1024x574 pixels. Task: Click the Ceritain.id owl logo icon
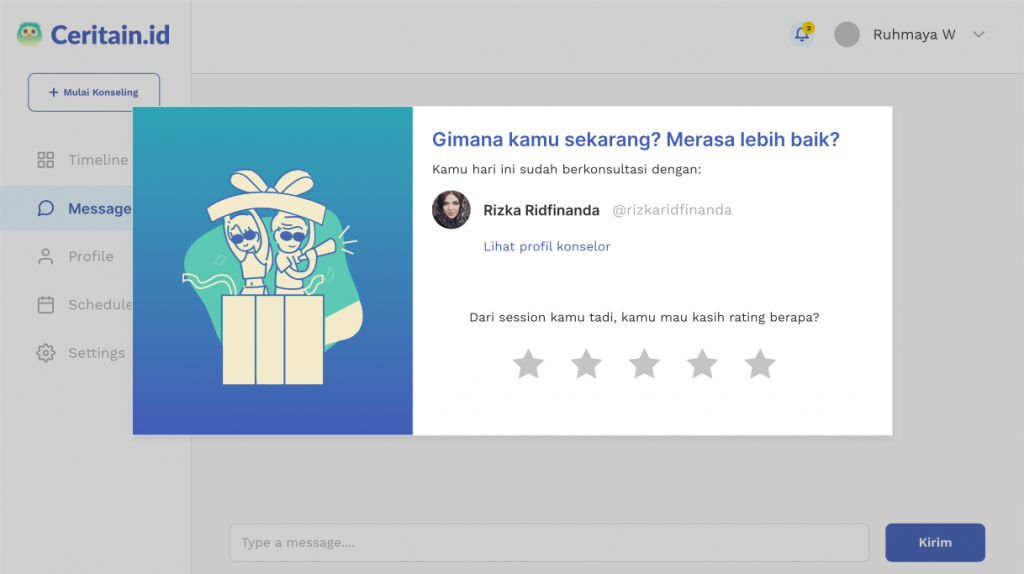(29, 34)
